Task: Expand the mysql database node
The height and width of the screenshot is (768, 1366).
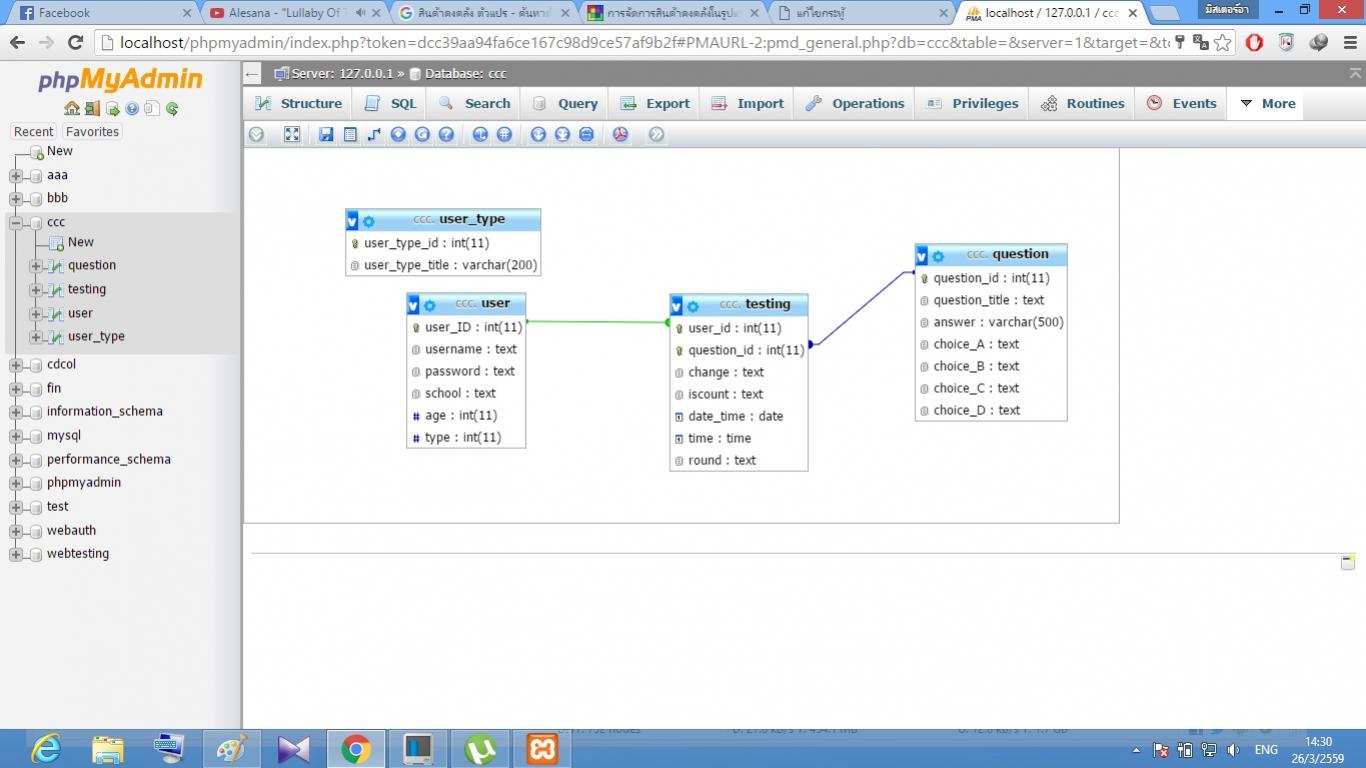Action: [x=16, y=437]
